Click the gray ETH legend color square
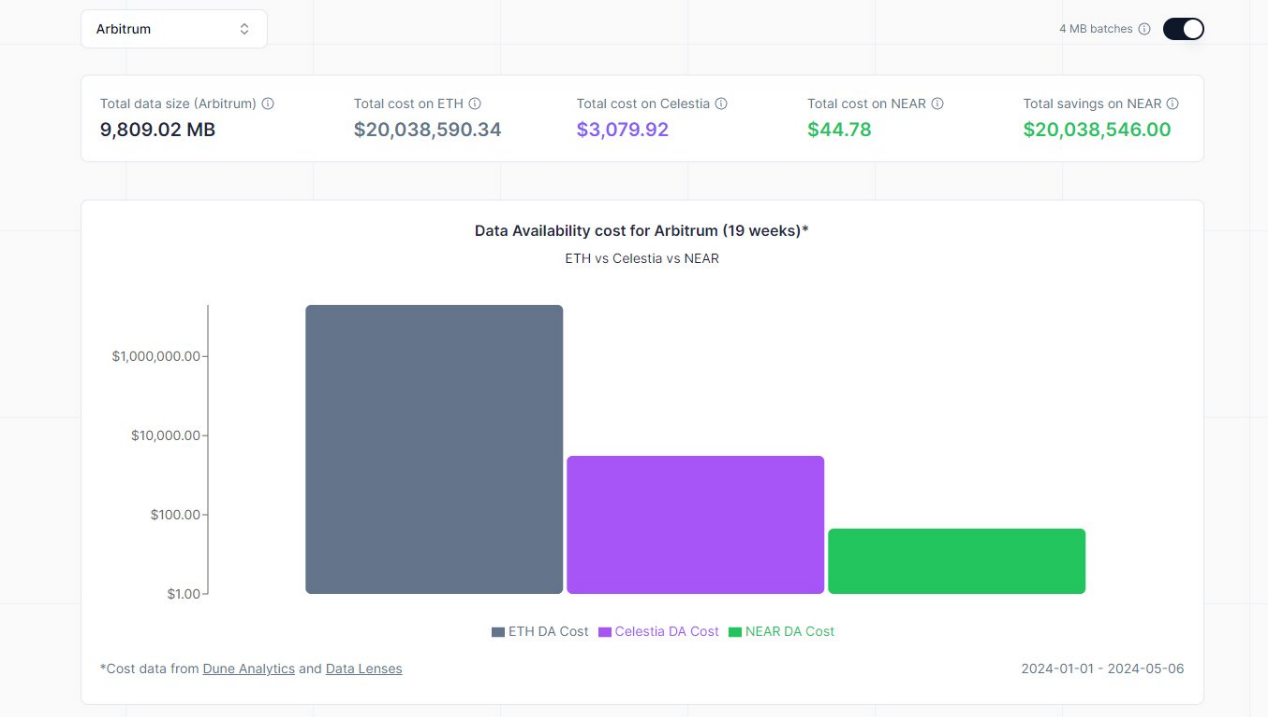Viewport: 1268px width, 717px height. pos(498,632)
